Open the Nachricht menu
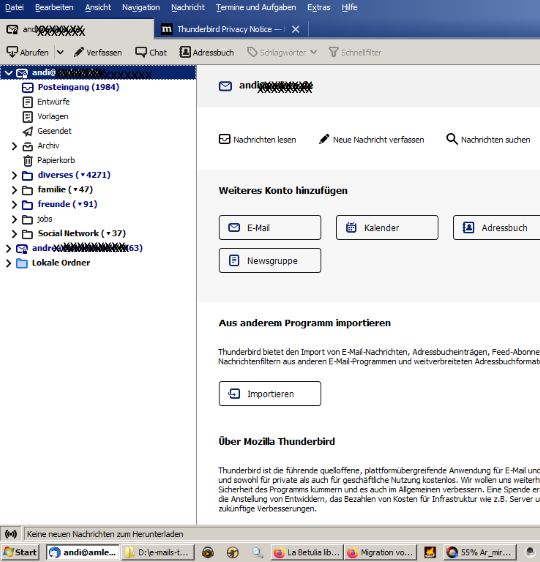The height and width of the screenshot is (562, 540). [x=188, y=7]
